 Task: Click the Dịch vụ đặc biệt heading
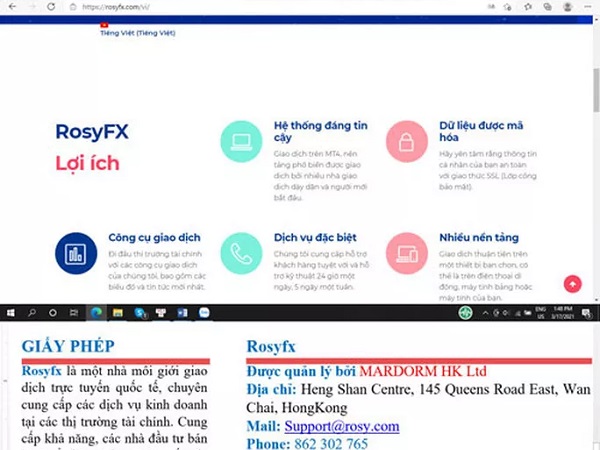click(x=315, y=238)
